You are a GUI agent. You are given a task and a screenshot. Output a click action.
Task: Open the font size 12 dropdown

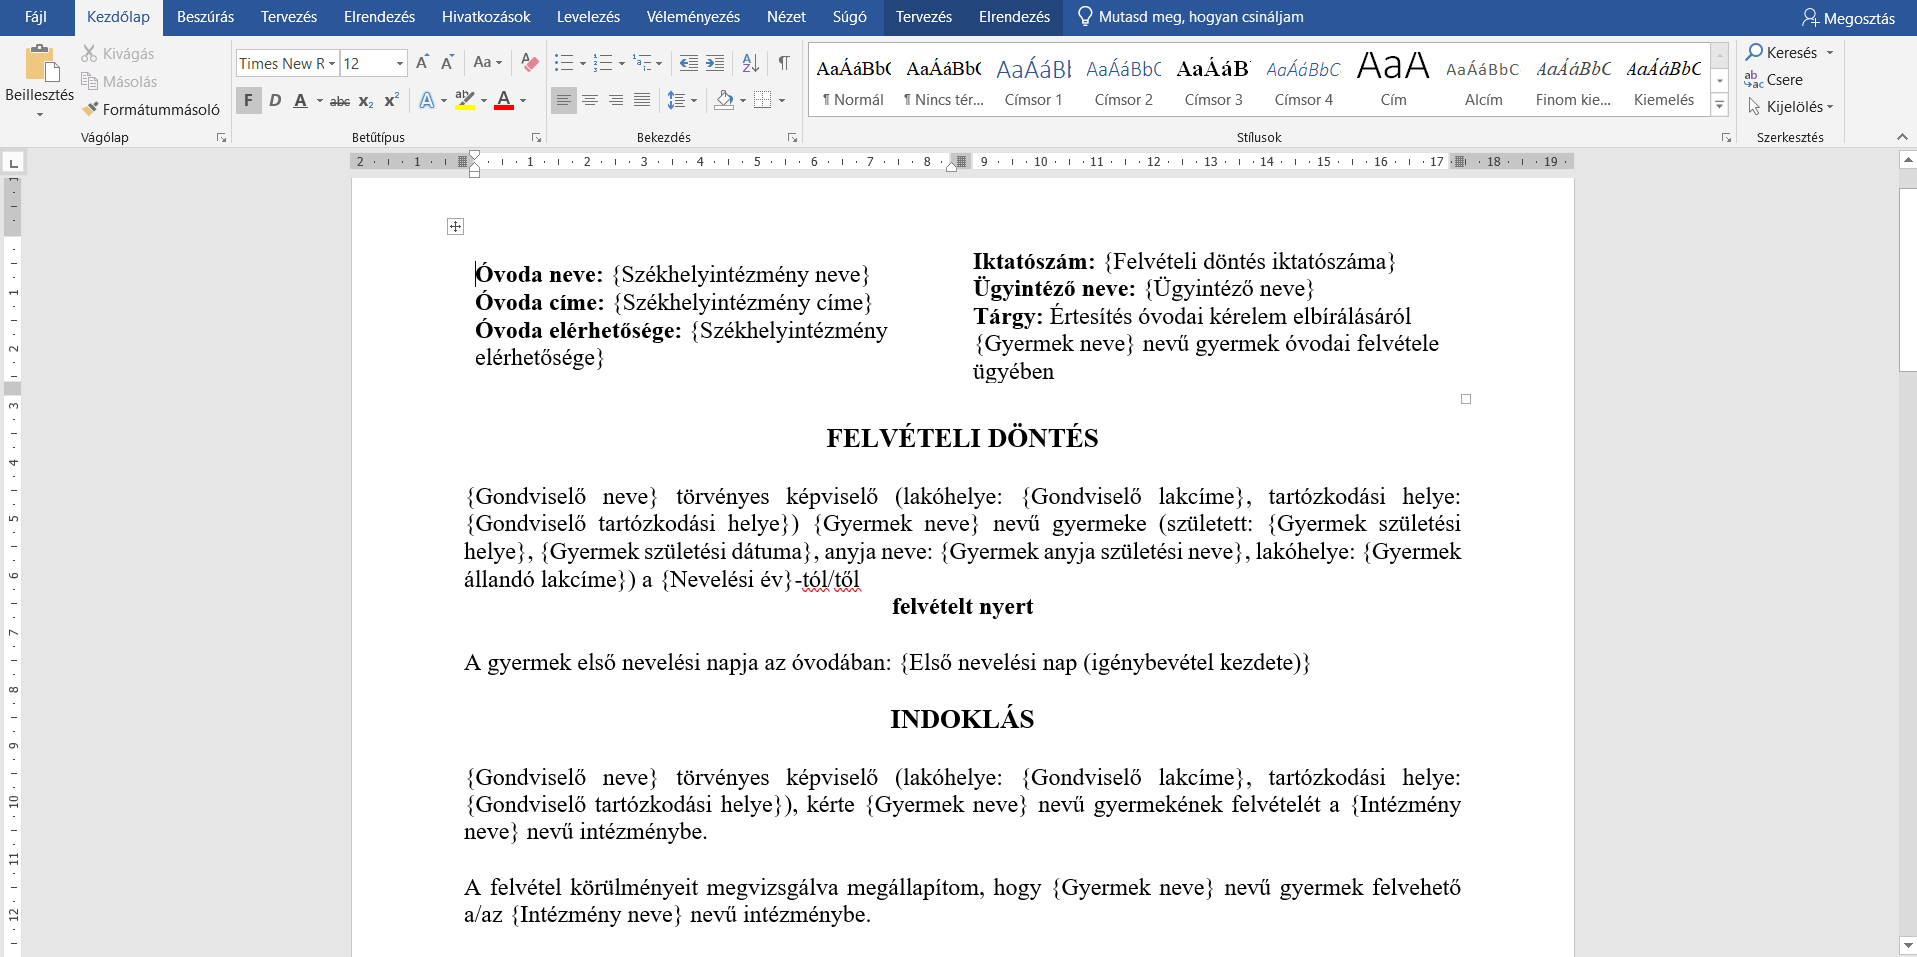(x=400, y=63)
